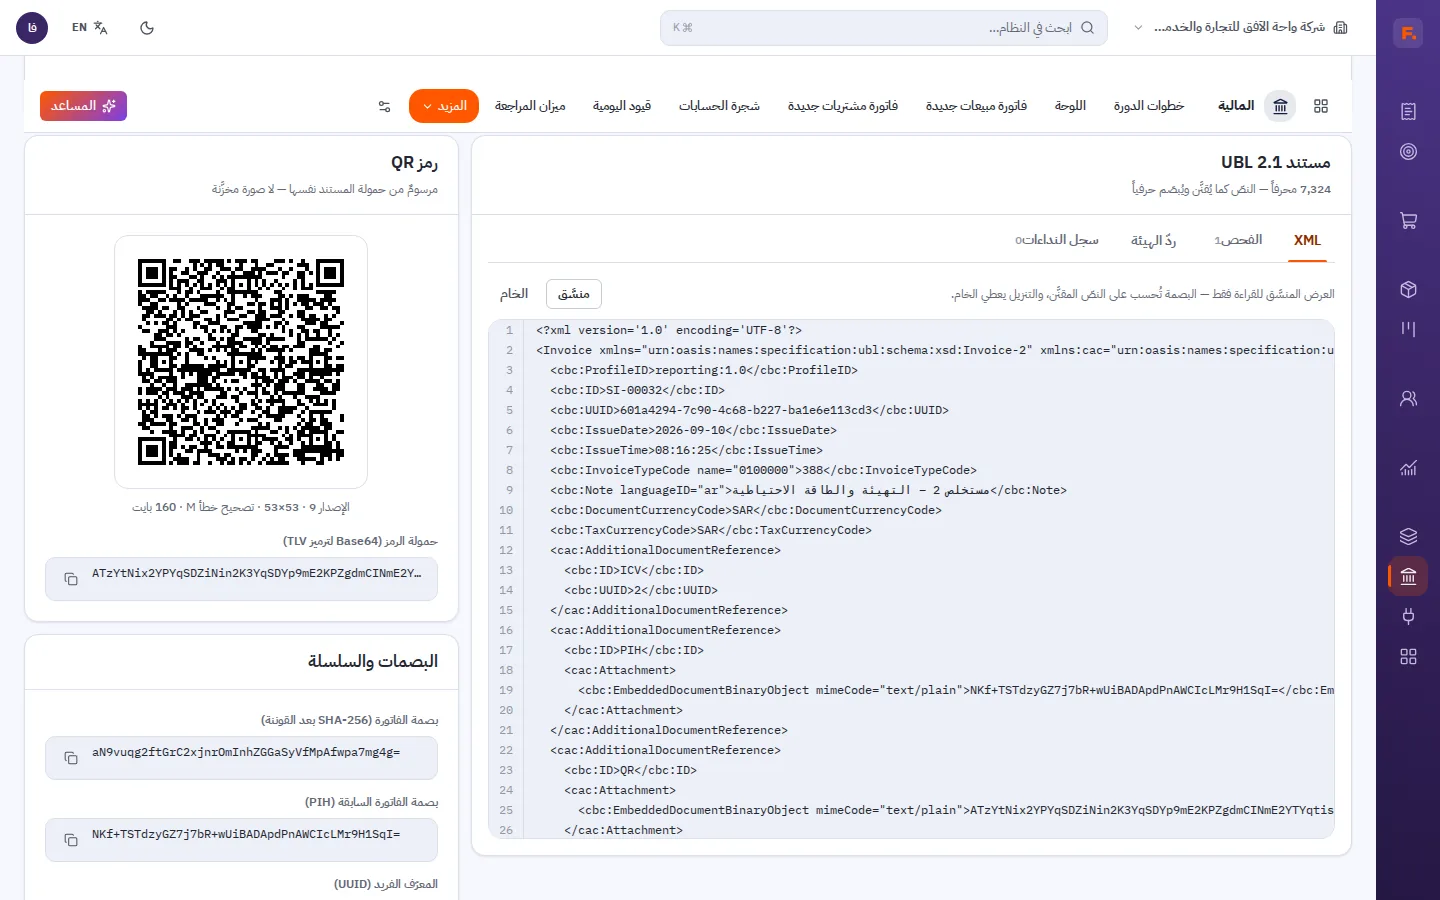Open the company selector dropdown
Screen dimensions: 1440x900
1241,28
